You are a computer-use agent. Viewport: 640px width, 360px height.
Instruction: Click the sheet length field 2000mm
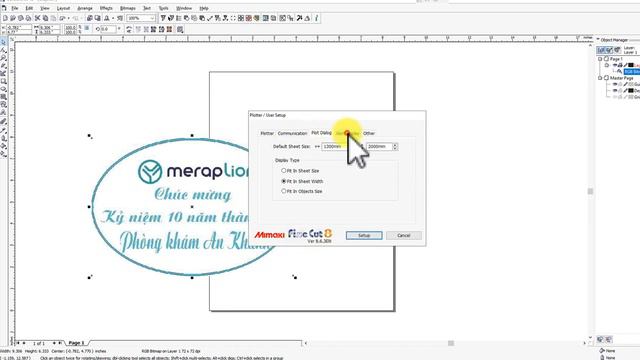(380, 146)
